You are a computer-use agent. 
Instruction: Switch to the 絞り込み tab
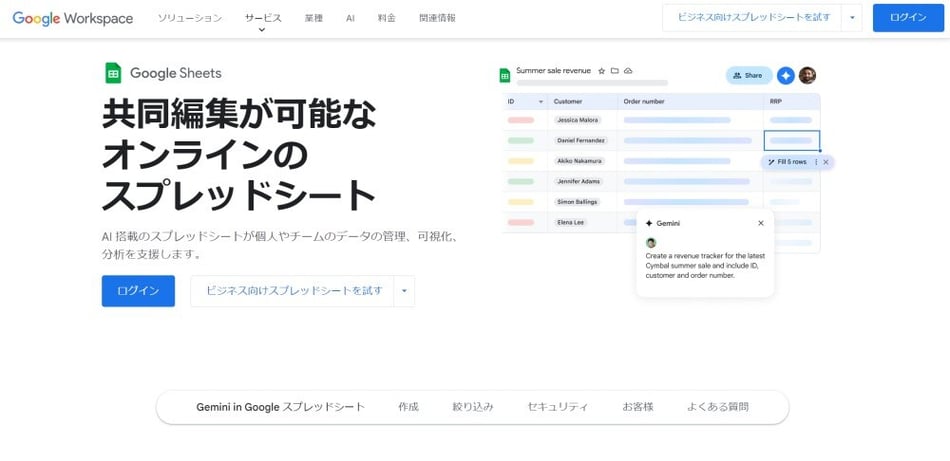coord(473,407)
